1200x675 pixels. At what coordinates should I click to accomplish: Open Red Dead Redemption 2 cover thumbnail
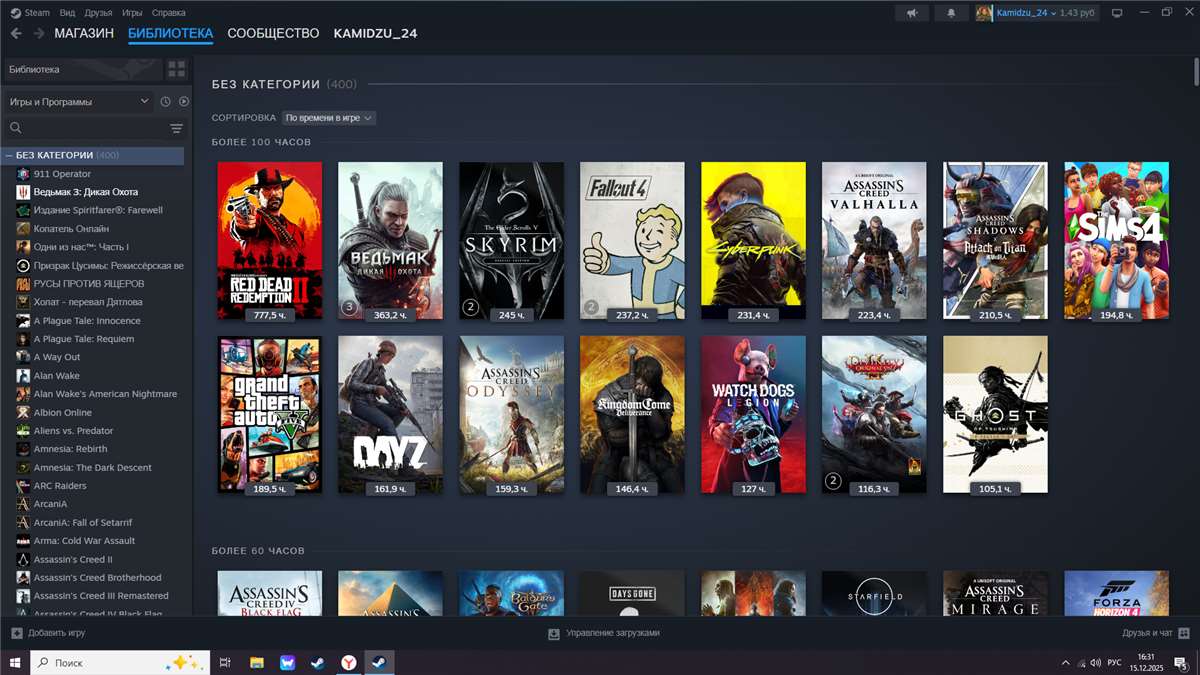click(268, 240)
